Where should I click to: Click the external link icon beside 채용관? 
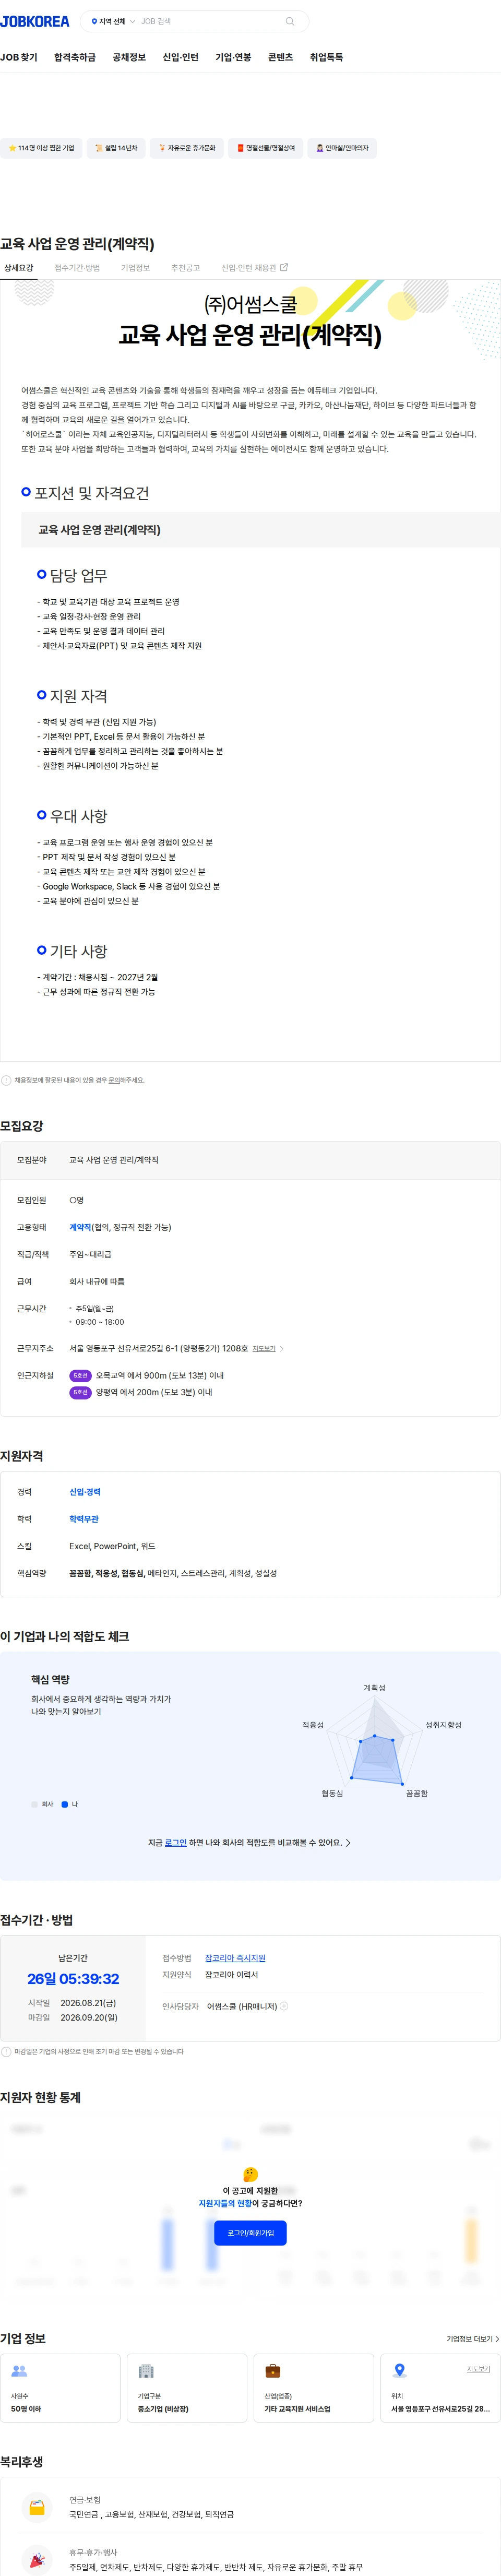pos(284,267)
